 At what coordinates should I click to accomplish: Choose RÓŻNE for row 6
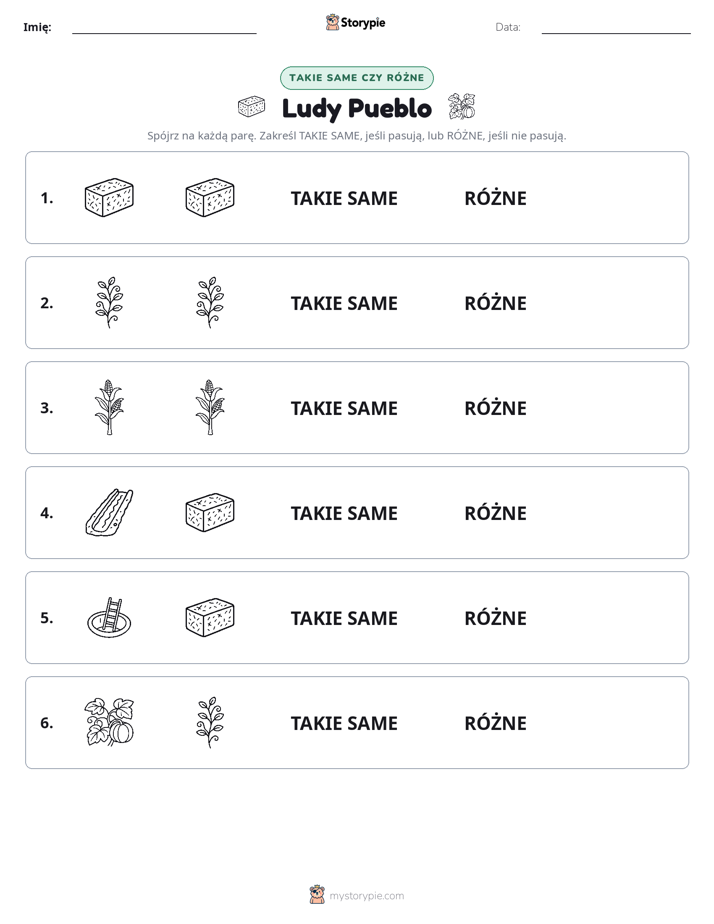(495, 722)
